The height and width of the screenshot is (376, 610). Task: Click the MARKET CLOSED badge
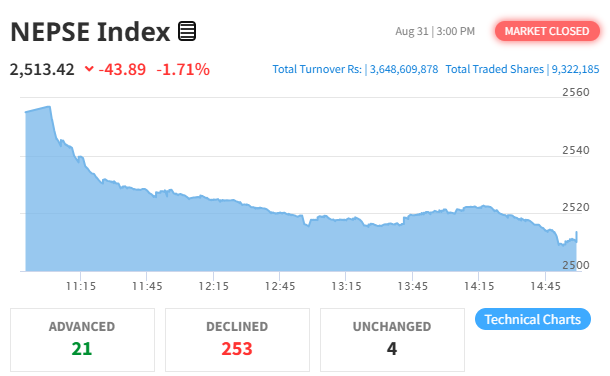coord(547,31)
